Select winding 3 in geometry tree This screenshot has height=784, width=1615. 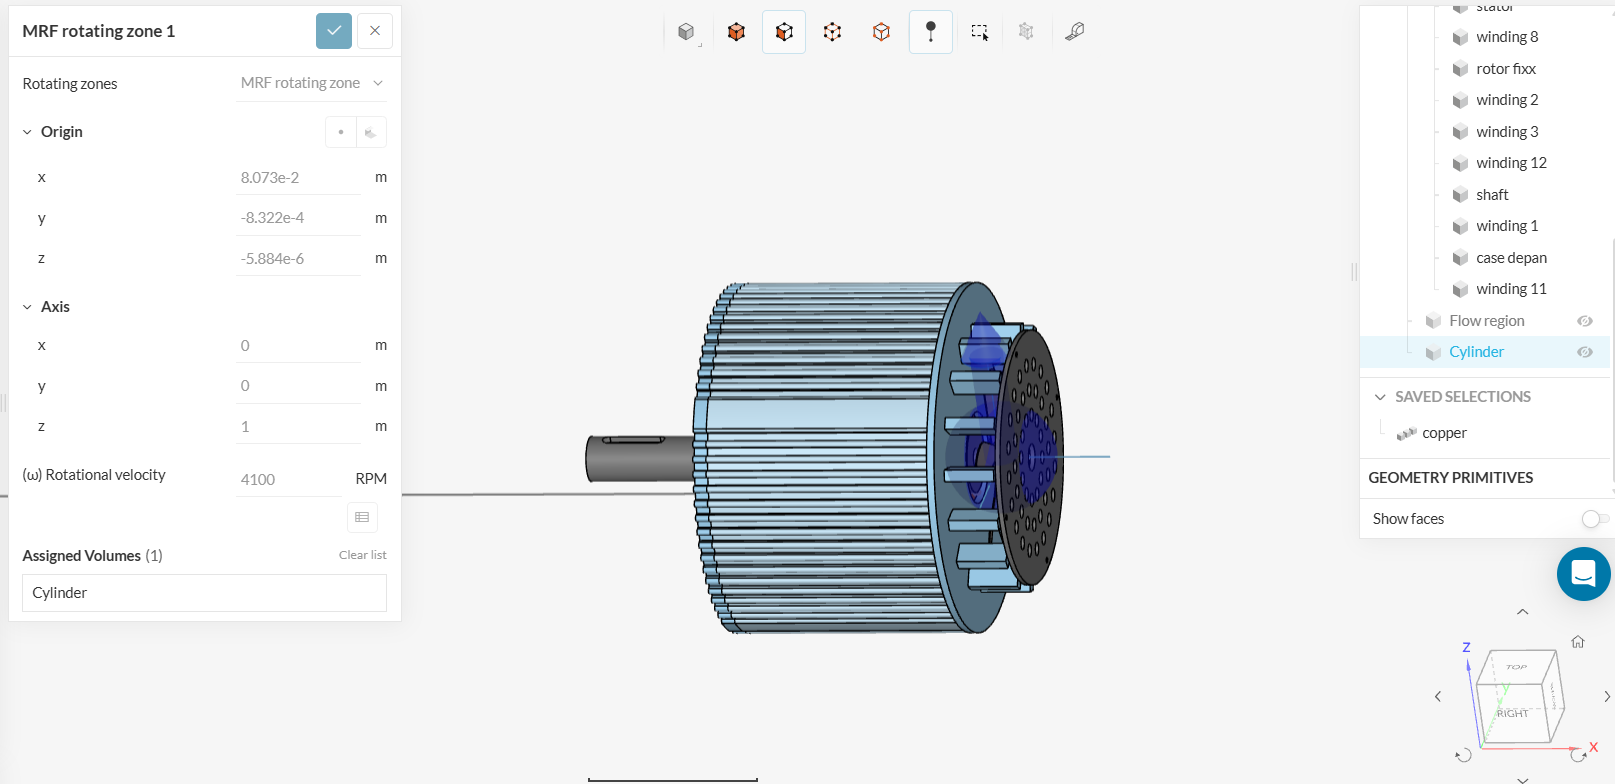[x=1507, y=132]
